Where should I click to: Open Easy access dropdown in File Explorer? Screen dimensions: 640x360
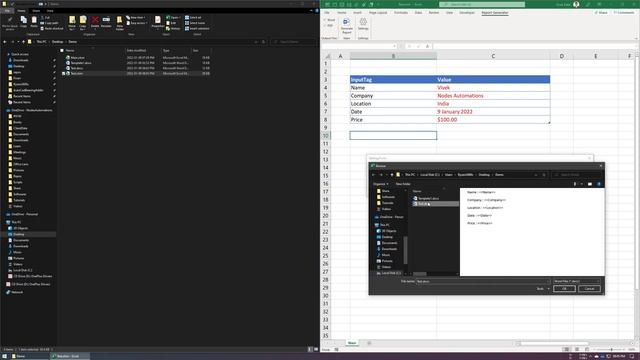pos(137,23)
